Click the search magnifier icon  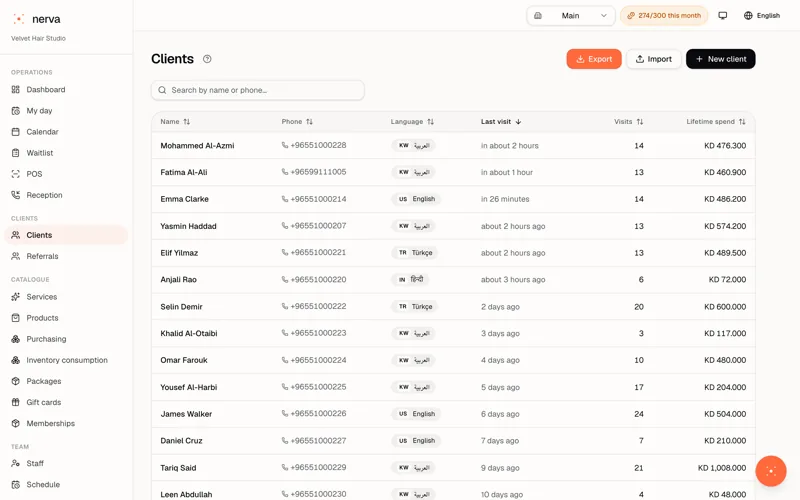pos(162,90)
